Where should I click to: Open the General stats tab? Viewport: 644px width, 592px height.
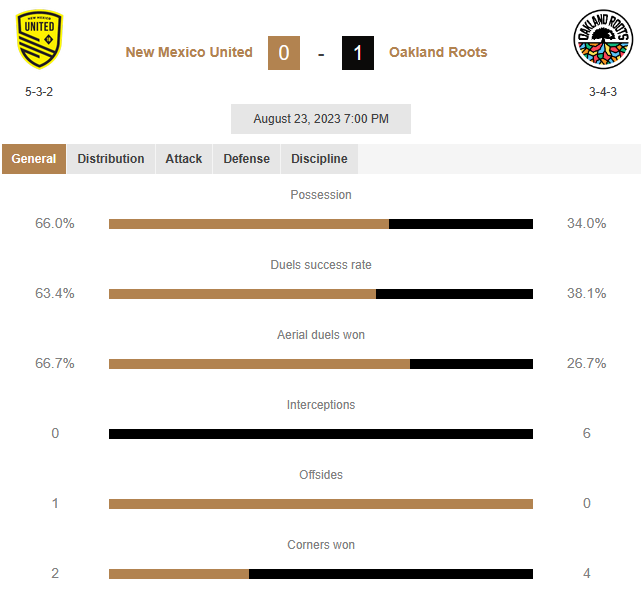34,159
